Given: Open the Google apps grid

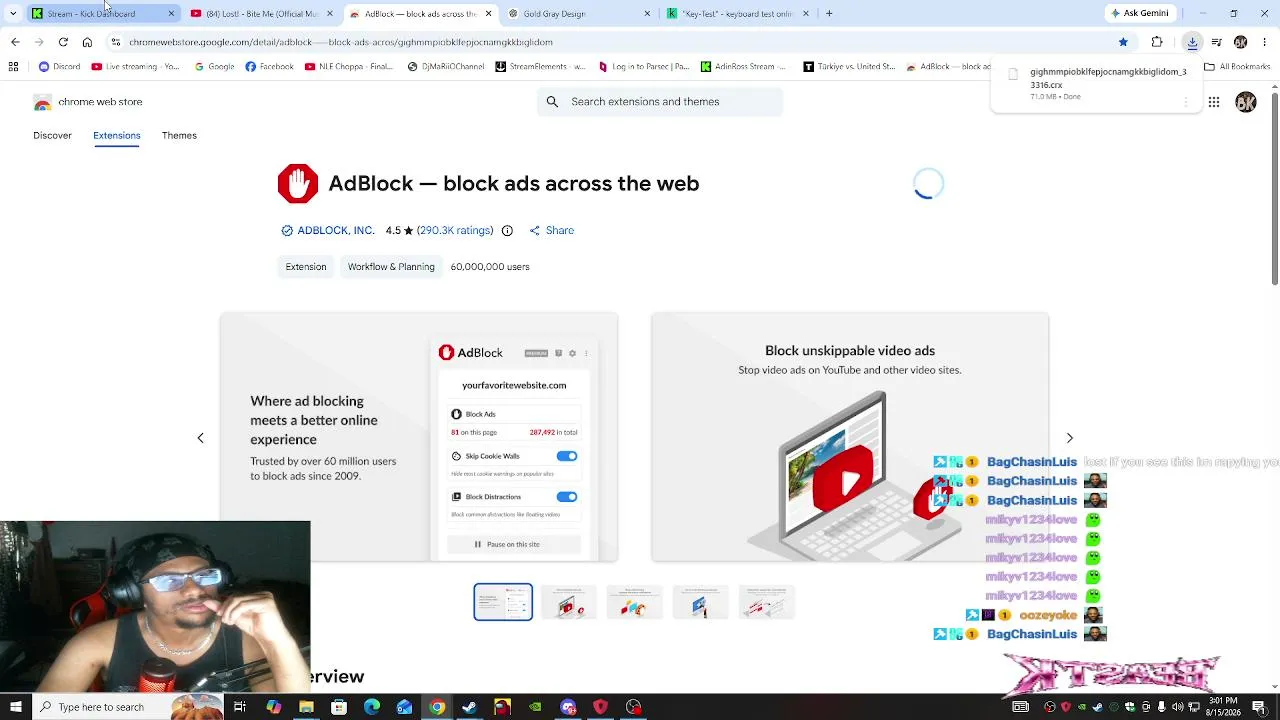Looking at the screenshot, I should click(x=1213, y=102).
